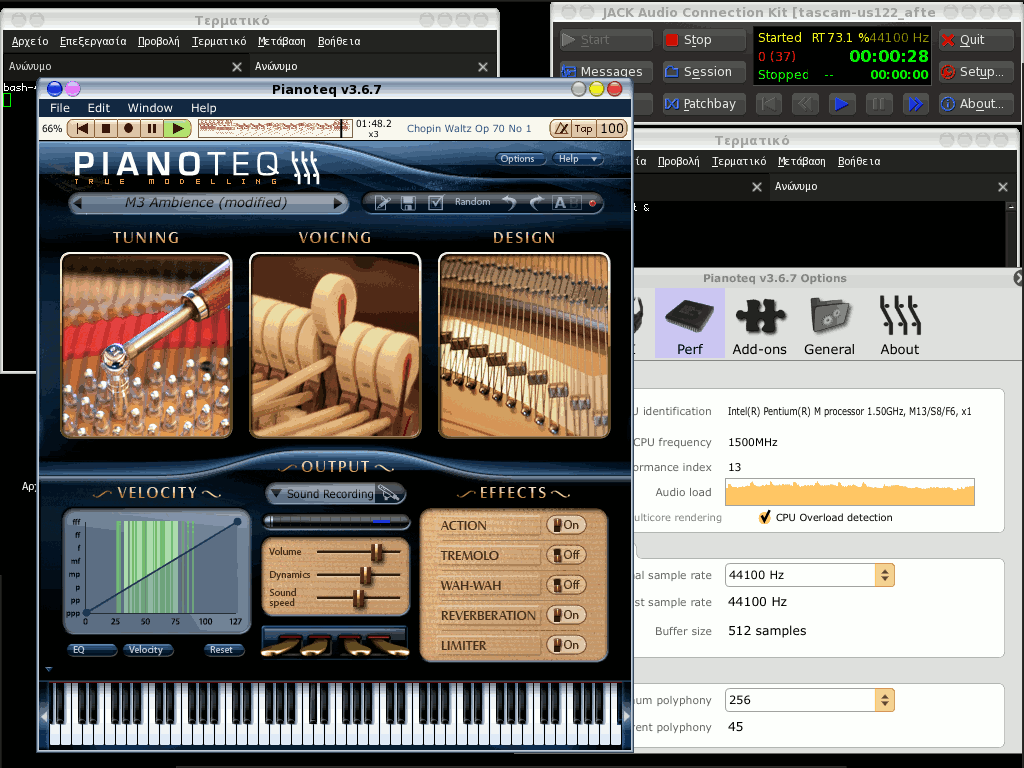Stop playback in Pianoteq transport bar
This screenshot has width=1024, height=768.
[106, 129]
